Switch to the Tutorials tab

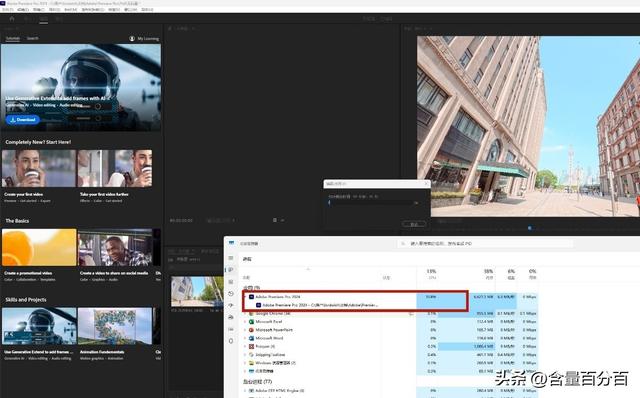[13, 38]
